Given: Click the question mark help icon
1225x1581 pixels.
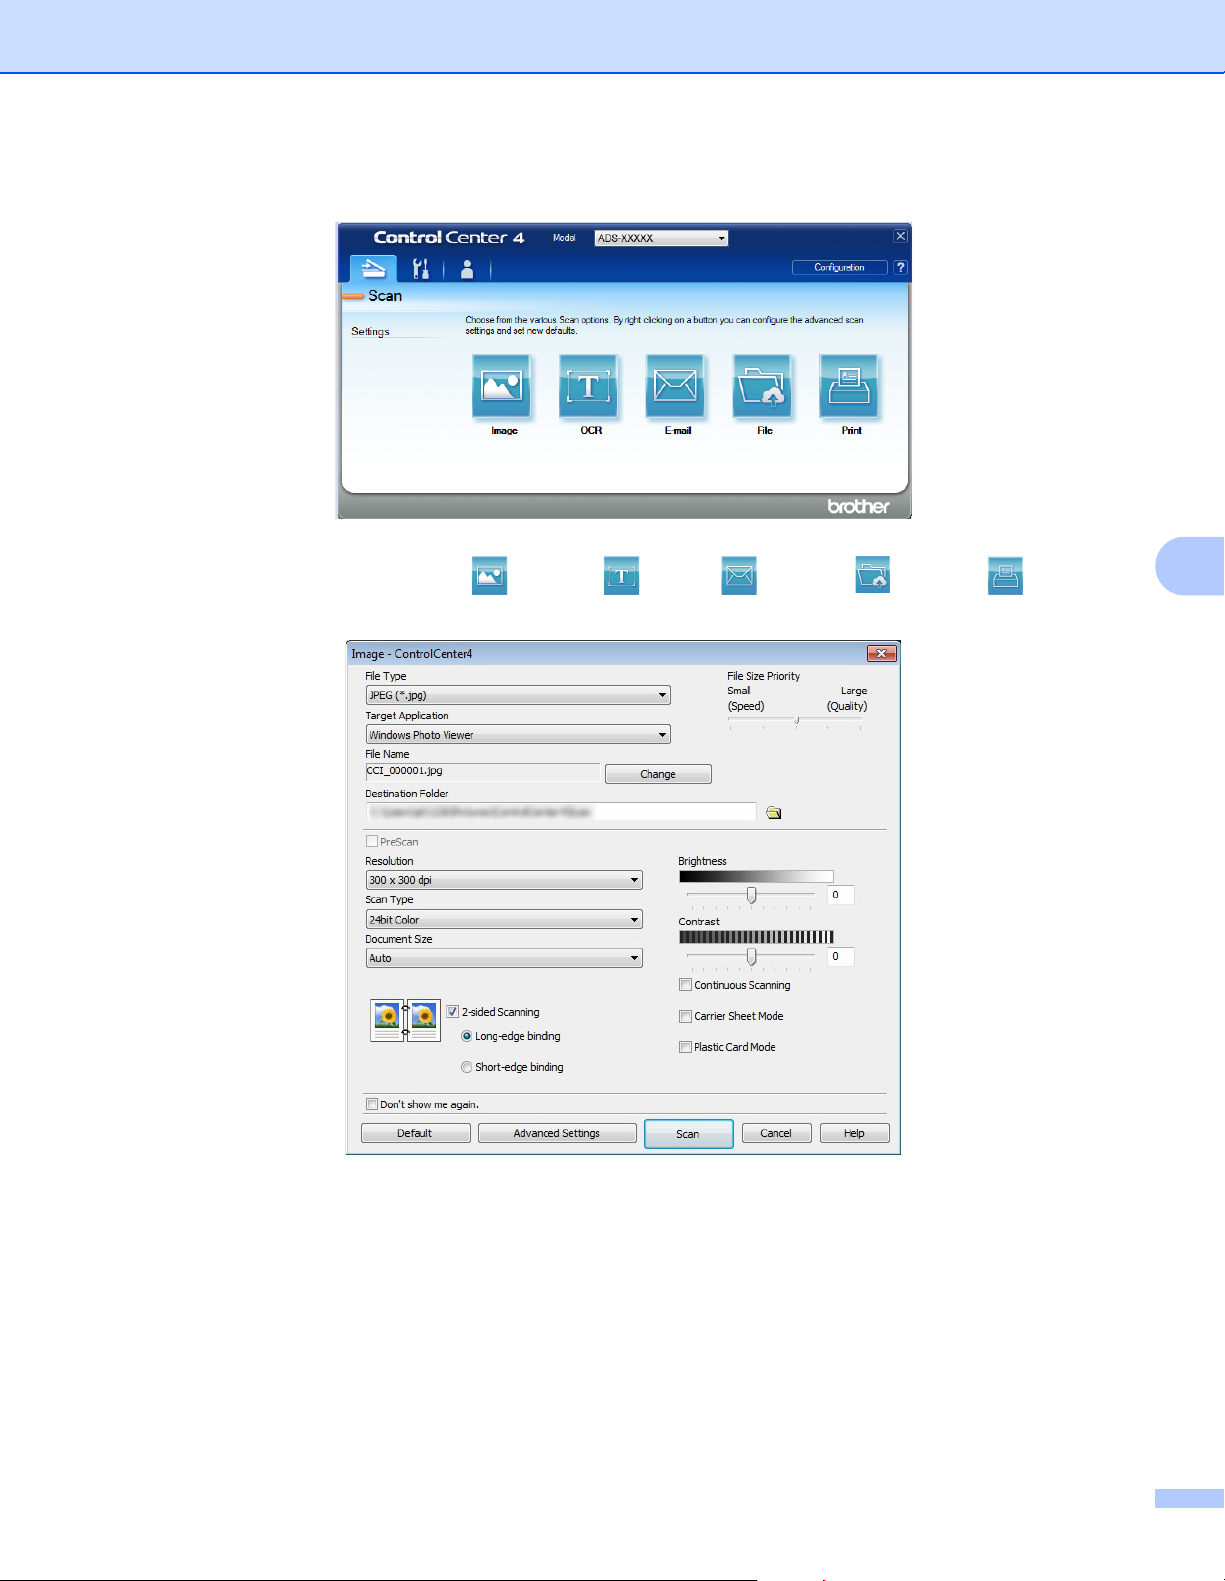Looking at the screenshot, I should pos(901,267).
